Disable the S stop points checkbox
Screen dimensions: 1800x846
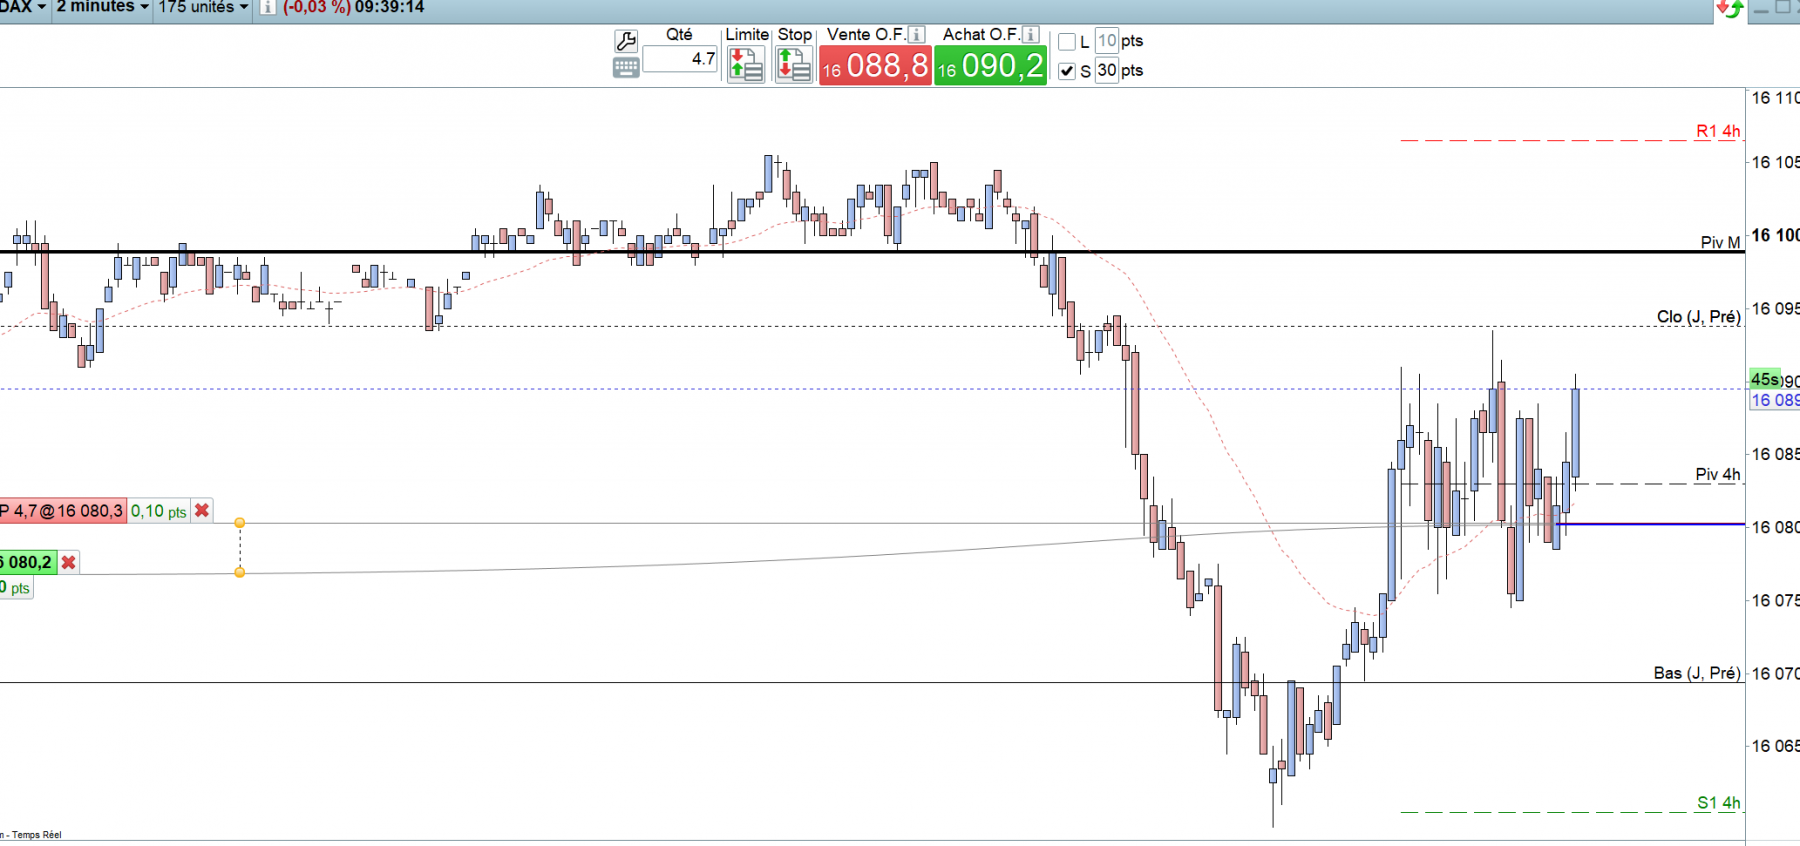[1067, 71]
